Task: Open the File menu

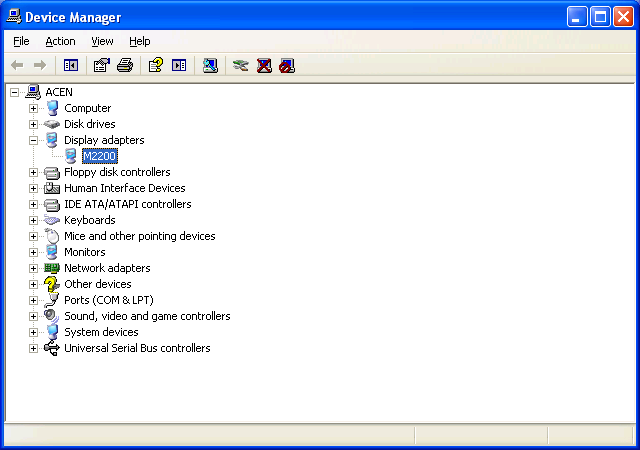Action: pyautogui.click(x=21, y=41)
